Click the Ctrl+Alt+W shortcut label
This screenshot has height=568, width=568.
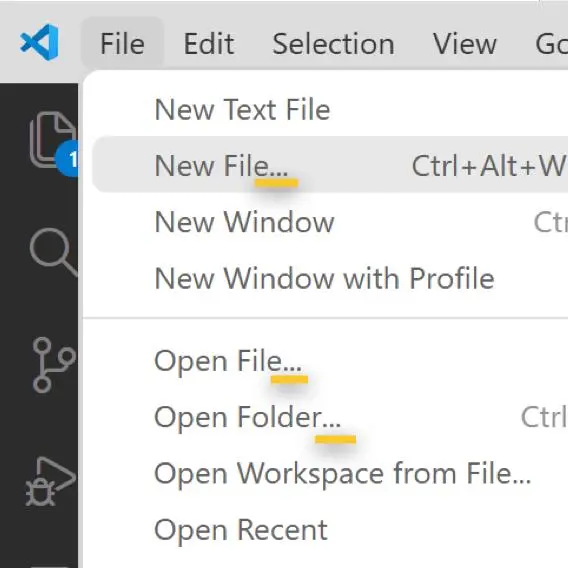(x=489, y=166)
